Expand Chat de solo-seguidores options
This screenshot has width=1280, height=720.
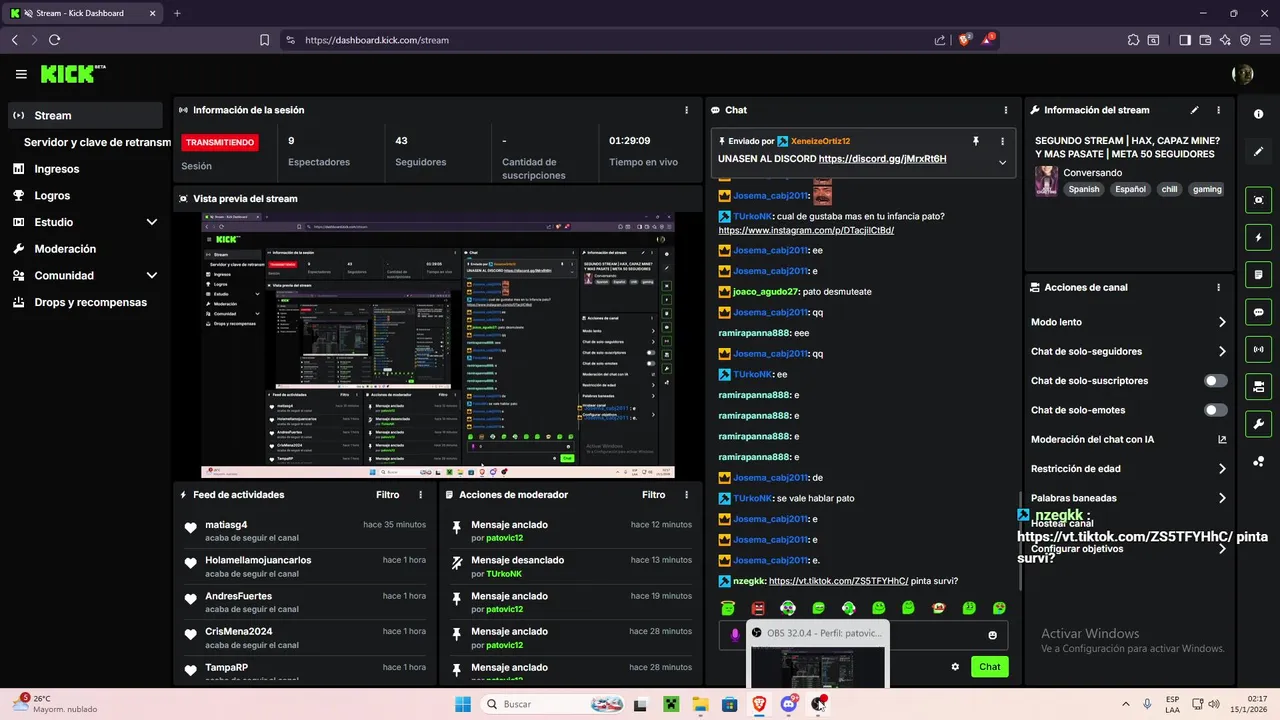(x=1222, y=351)
